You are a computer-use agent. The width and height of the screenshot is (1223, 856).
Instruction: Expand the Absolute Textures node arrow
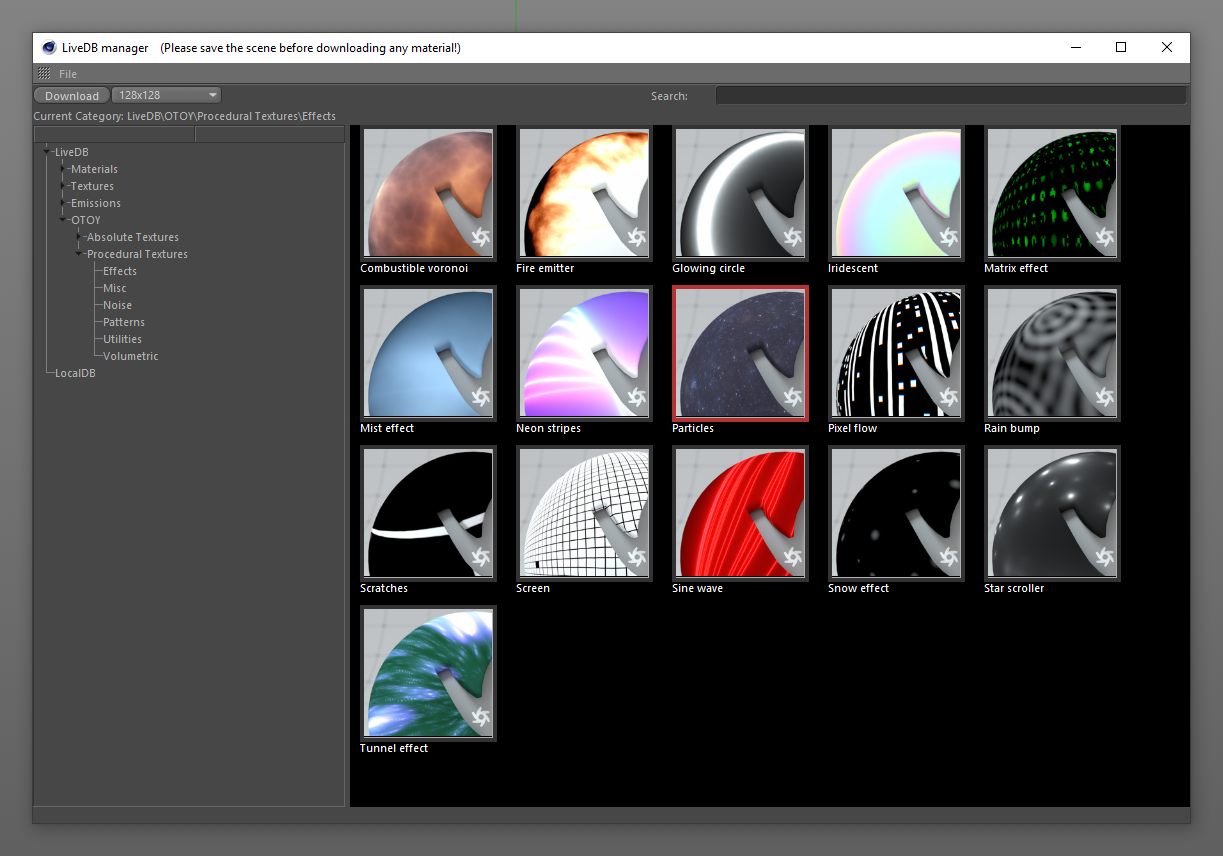(x=80, y=237)
